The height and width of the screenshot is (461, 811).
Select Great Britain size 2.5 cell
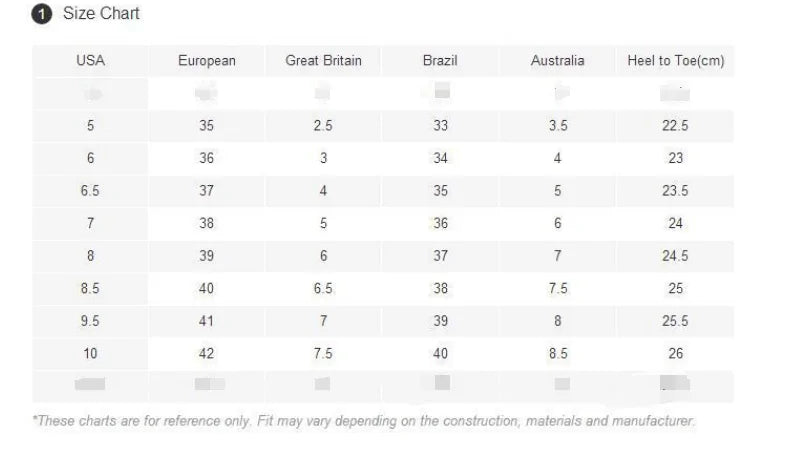pos(323,126)
